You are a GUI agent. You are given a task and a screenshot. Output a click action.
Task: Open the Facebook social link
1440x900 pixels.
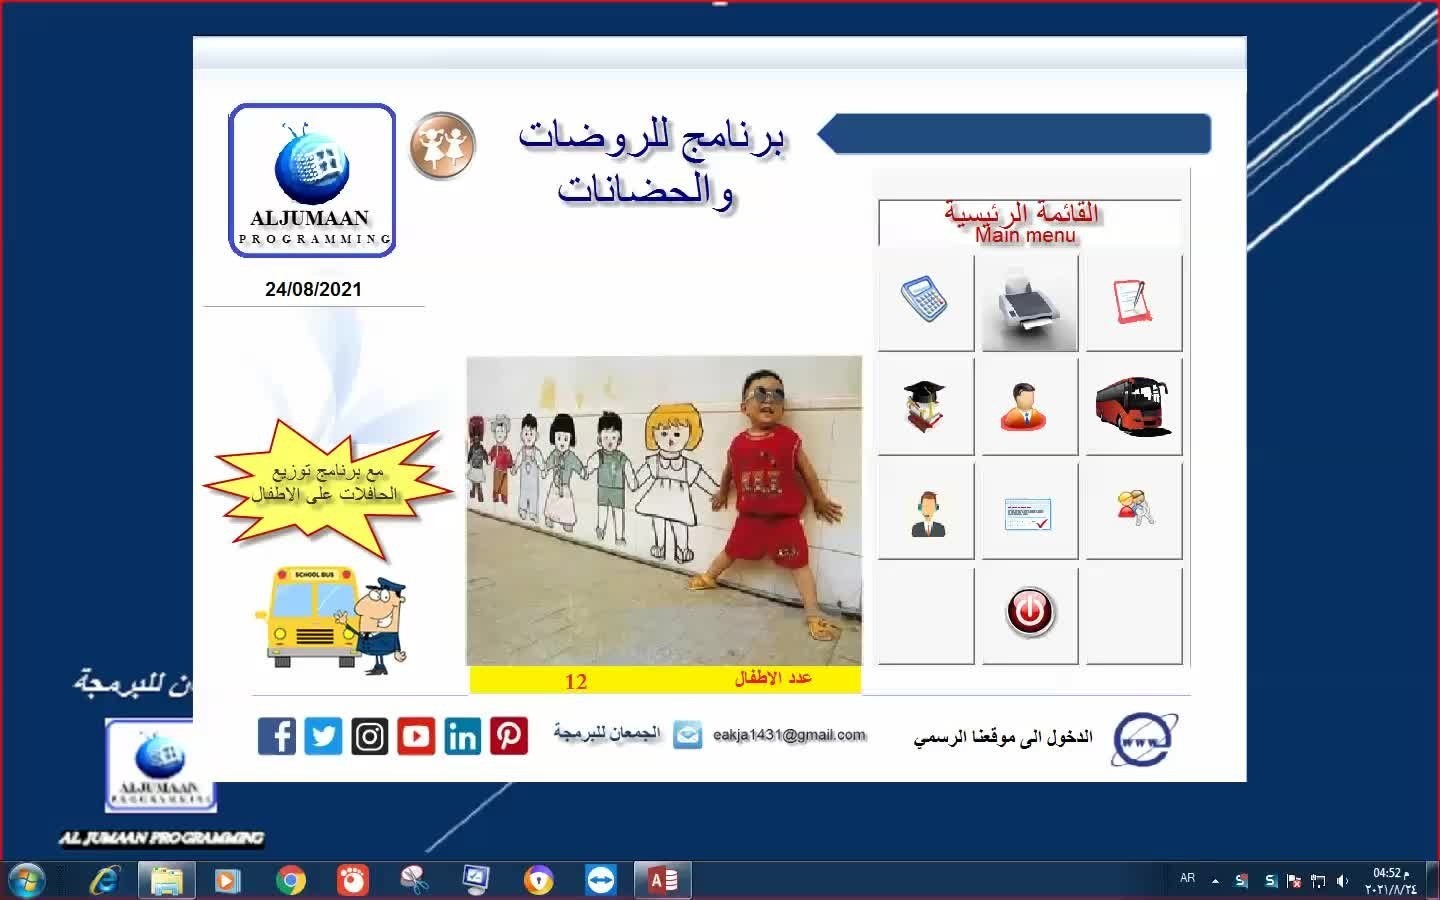click(x=277, y=736)
